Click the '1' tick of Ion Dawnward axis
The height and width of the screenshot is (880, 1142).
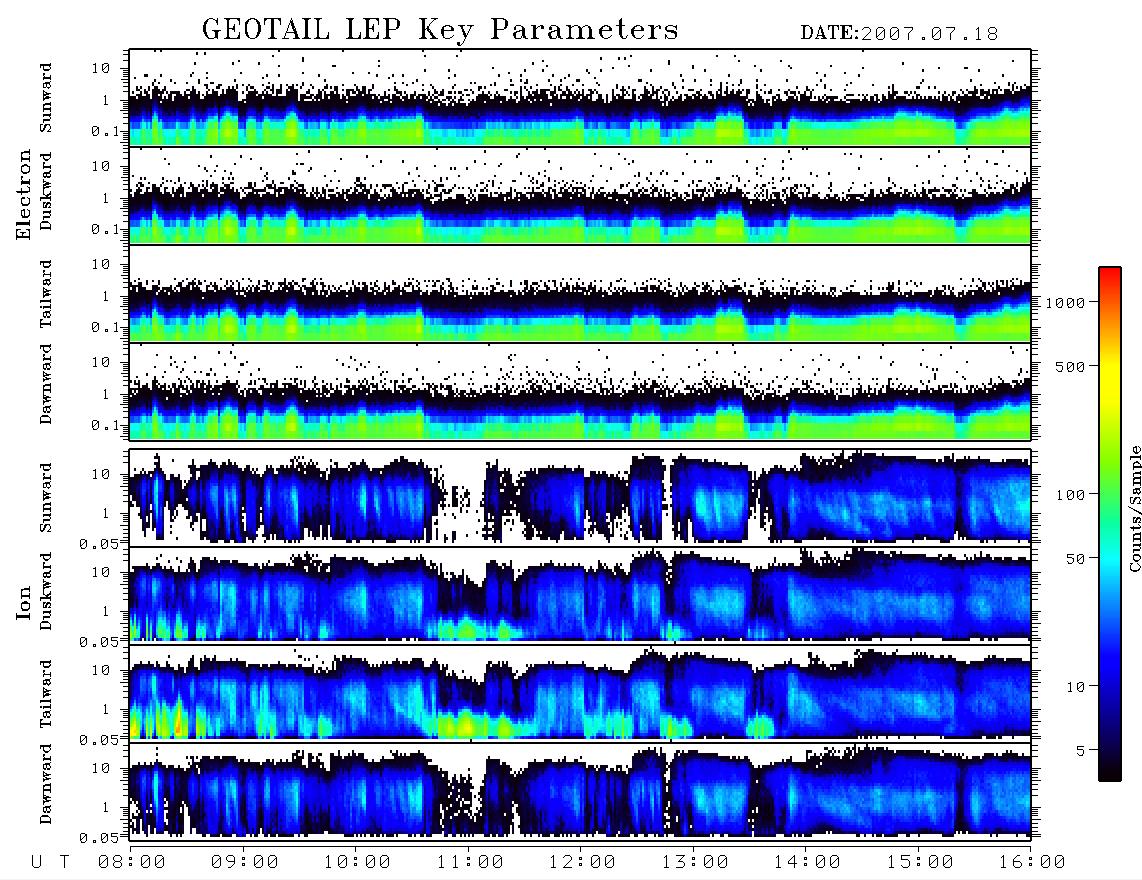pyautogui.click(x=106, y=807)
